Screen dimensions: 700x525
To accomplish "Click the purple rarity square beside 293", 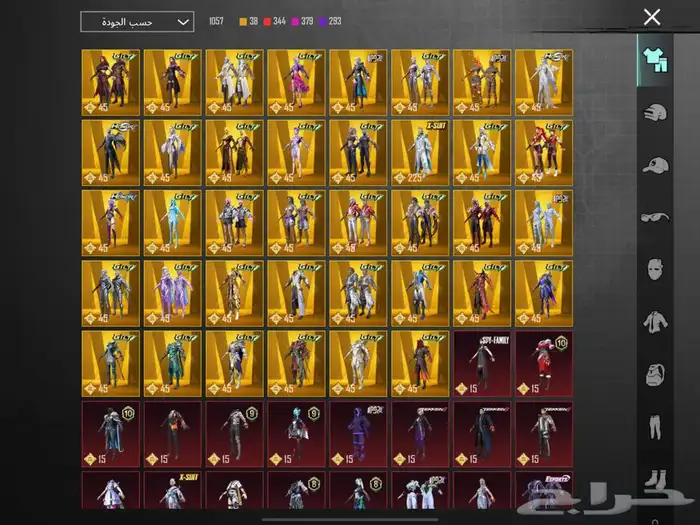I will (322, 21).
